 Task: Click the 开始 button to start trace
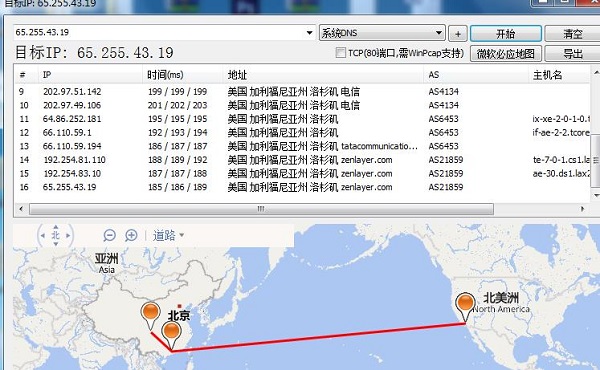click(505, 34)
